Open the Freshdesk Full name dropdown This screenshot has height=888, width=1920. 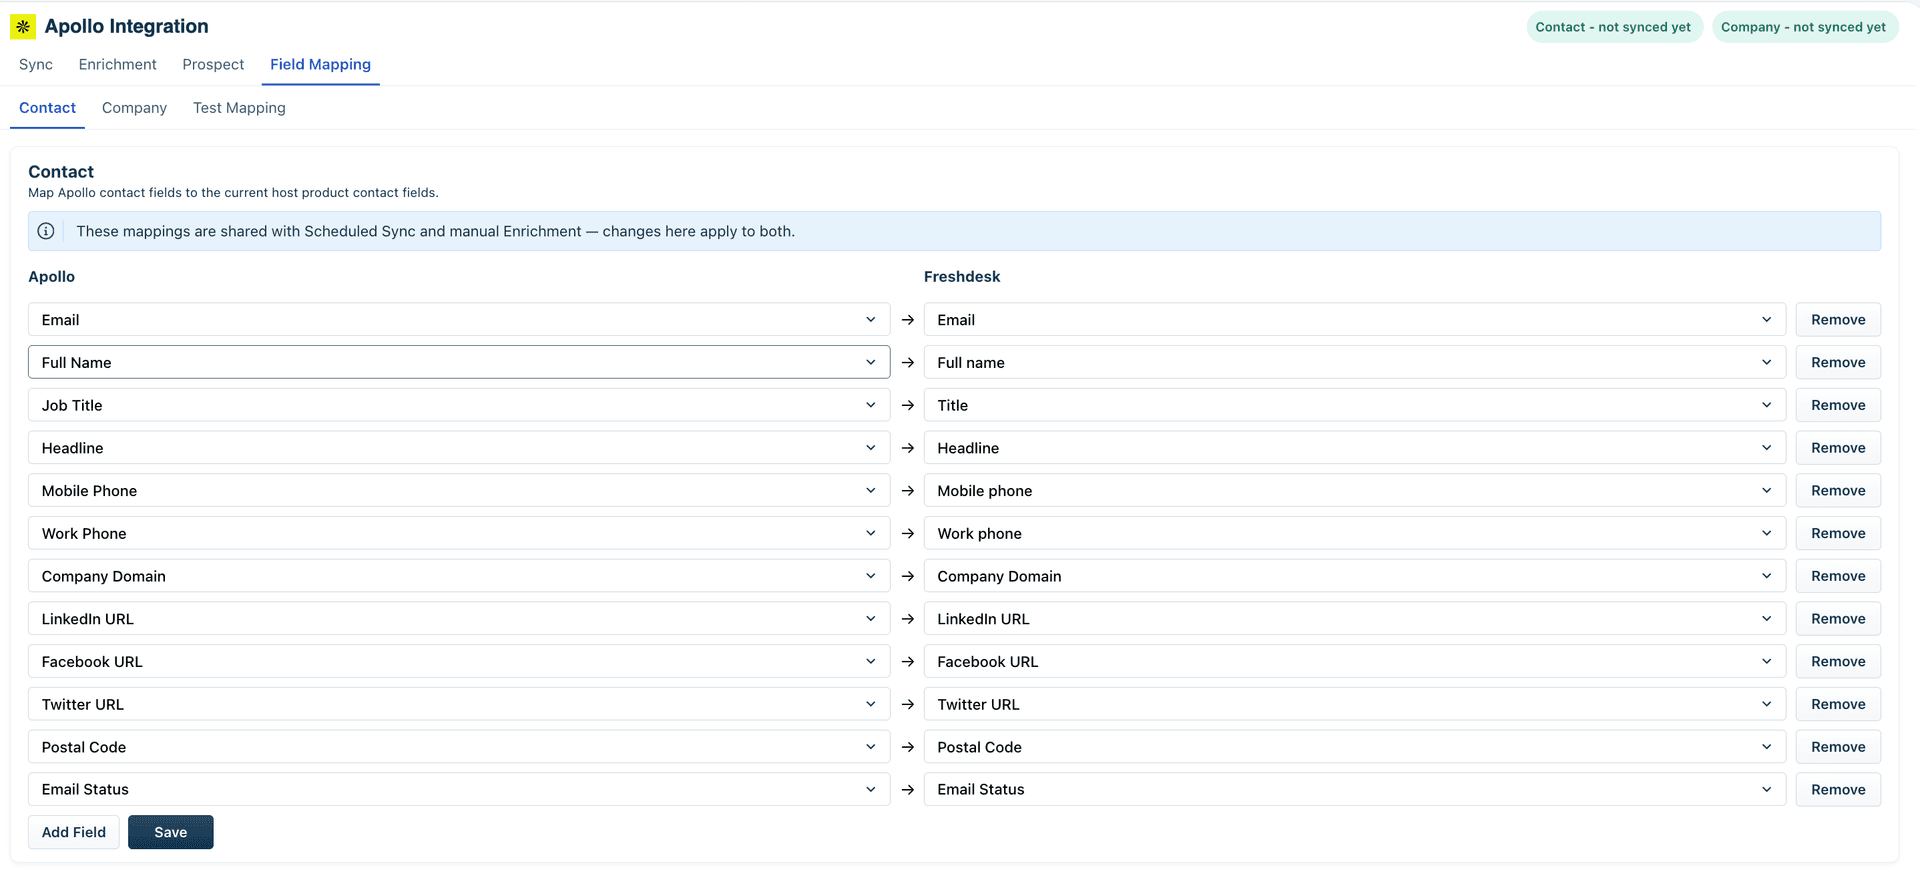pos(1355,362)
